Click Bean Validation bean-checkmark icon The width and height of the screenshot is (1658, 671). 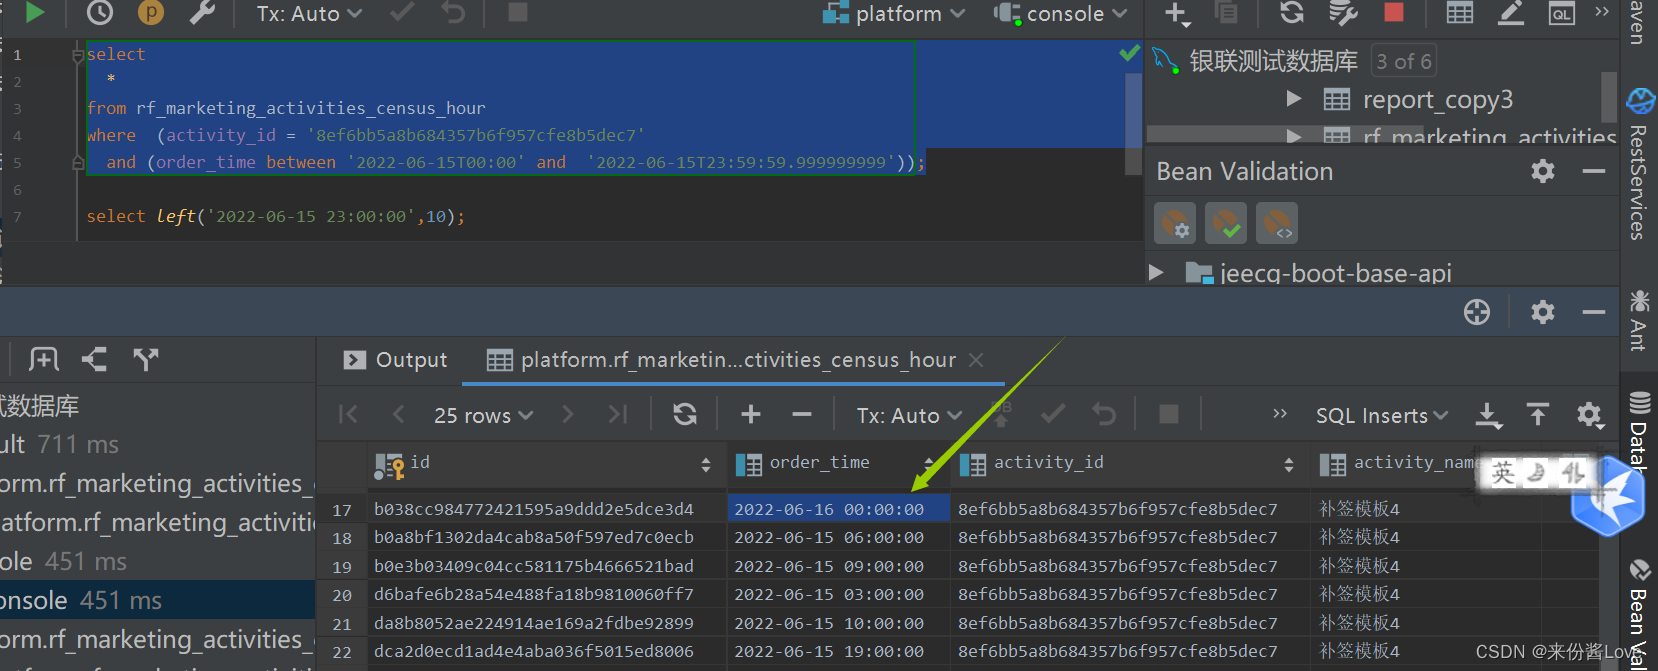pyautogui.click(x=1226, y=223)
